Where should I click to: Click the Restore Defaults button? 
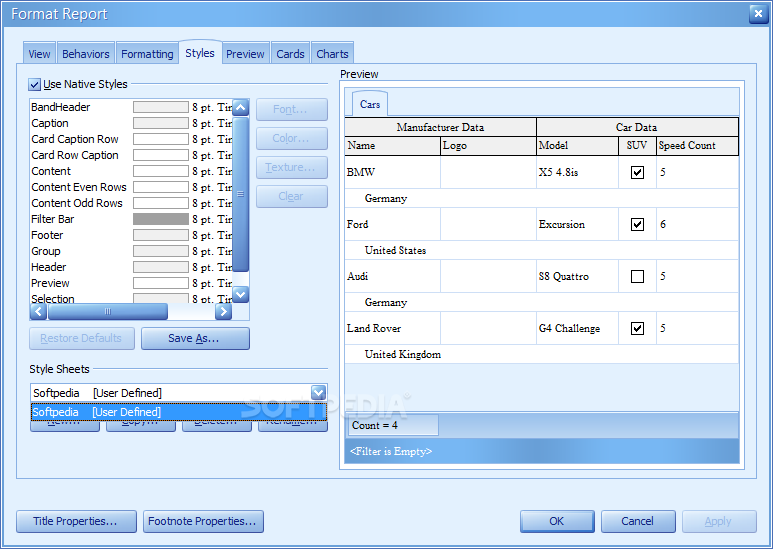click(x=82, y=339)
